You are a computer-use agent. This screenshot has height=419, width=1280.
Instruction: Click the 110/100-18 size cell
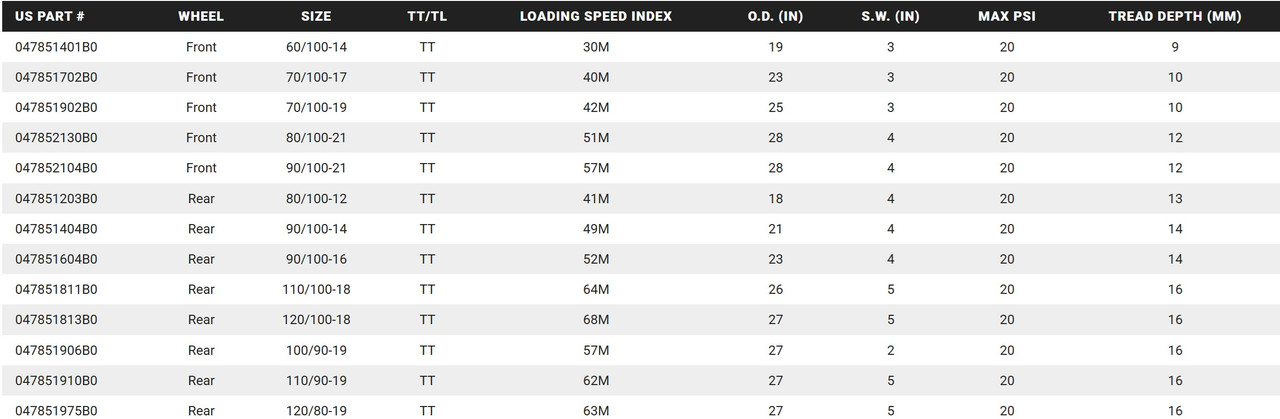click(x=316, y=290)
